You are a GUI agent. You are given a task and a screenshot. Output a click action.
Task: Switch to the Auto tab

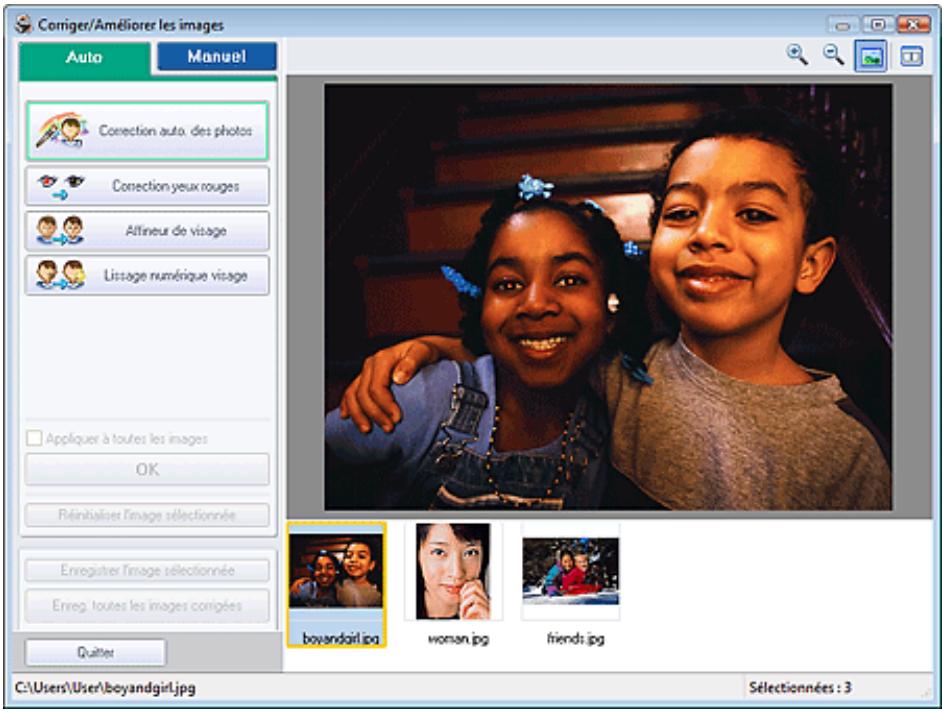pos(84,58)
